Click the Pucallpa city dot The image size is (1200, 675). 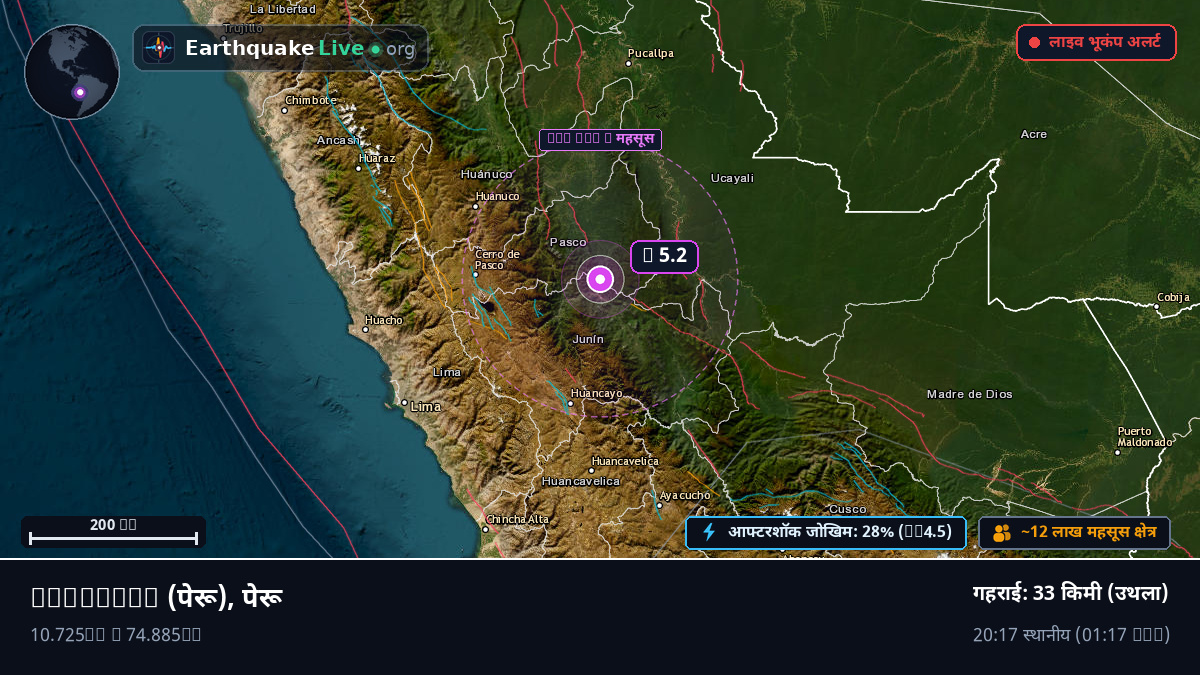coord(628,64)
